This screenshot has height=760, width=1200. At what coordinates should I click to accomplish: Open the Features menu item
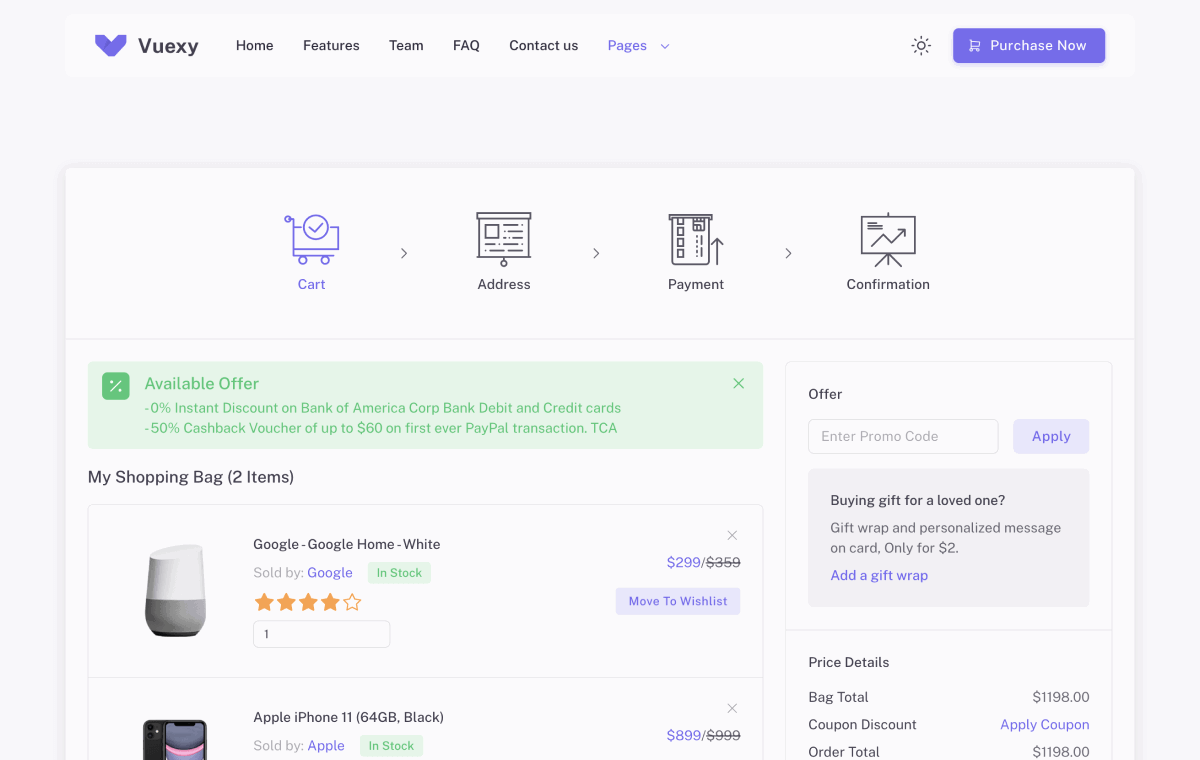click(x=331, y=45)
